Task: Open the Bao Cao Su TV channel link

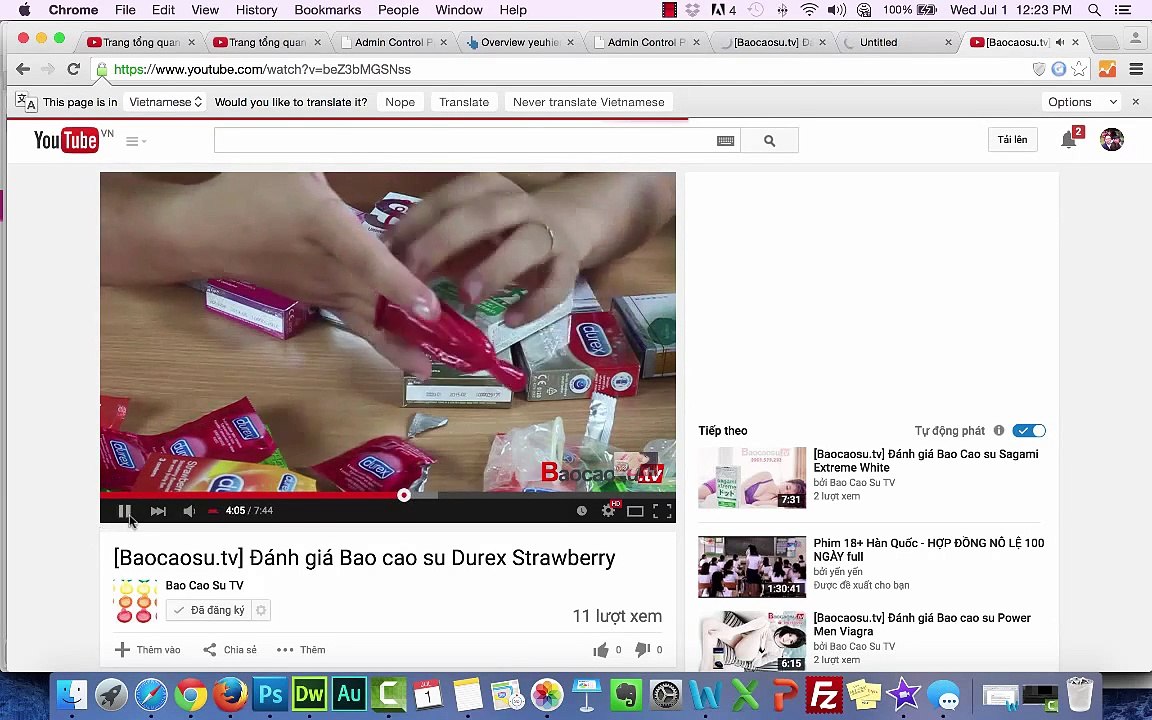Action: [204, 586]
